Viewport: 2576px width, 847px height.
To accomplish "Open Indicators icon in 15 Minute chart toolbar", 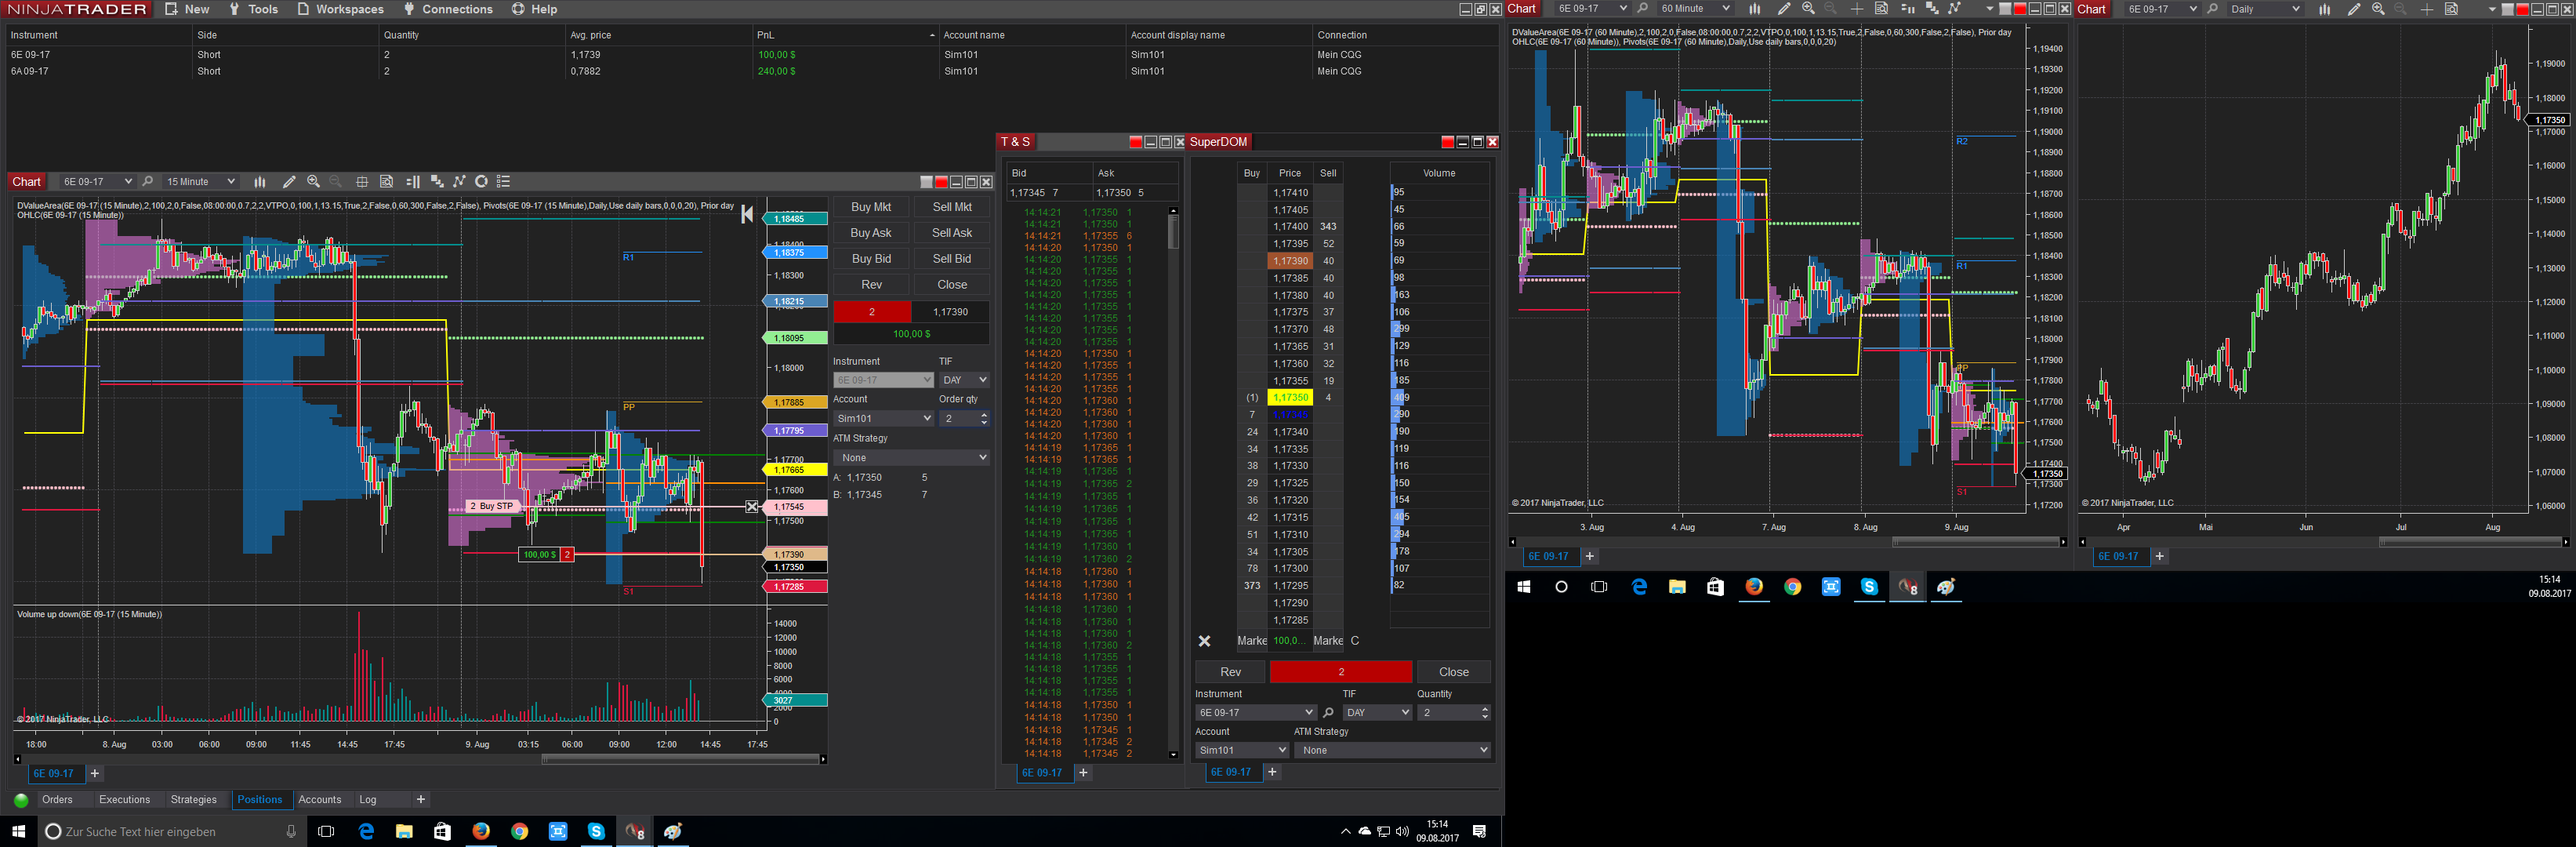I will 437,182.
